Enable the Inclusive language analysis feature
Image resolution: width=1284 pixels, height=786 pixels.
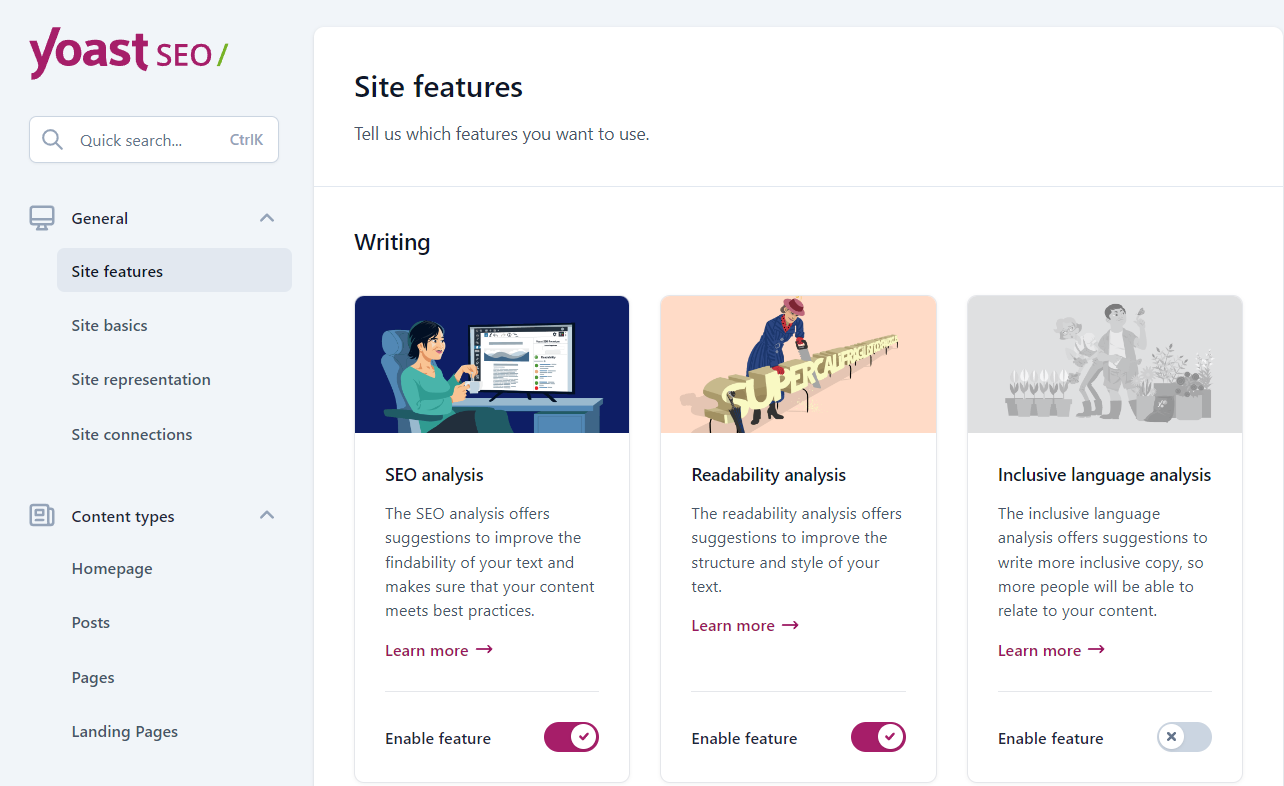[1184, 737]
